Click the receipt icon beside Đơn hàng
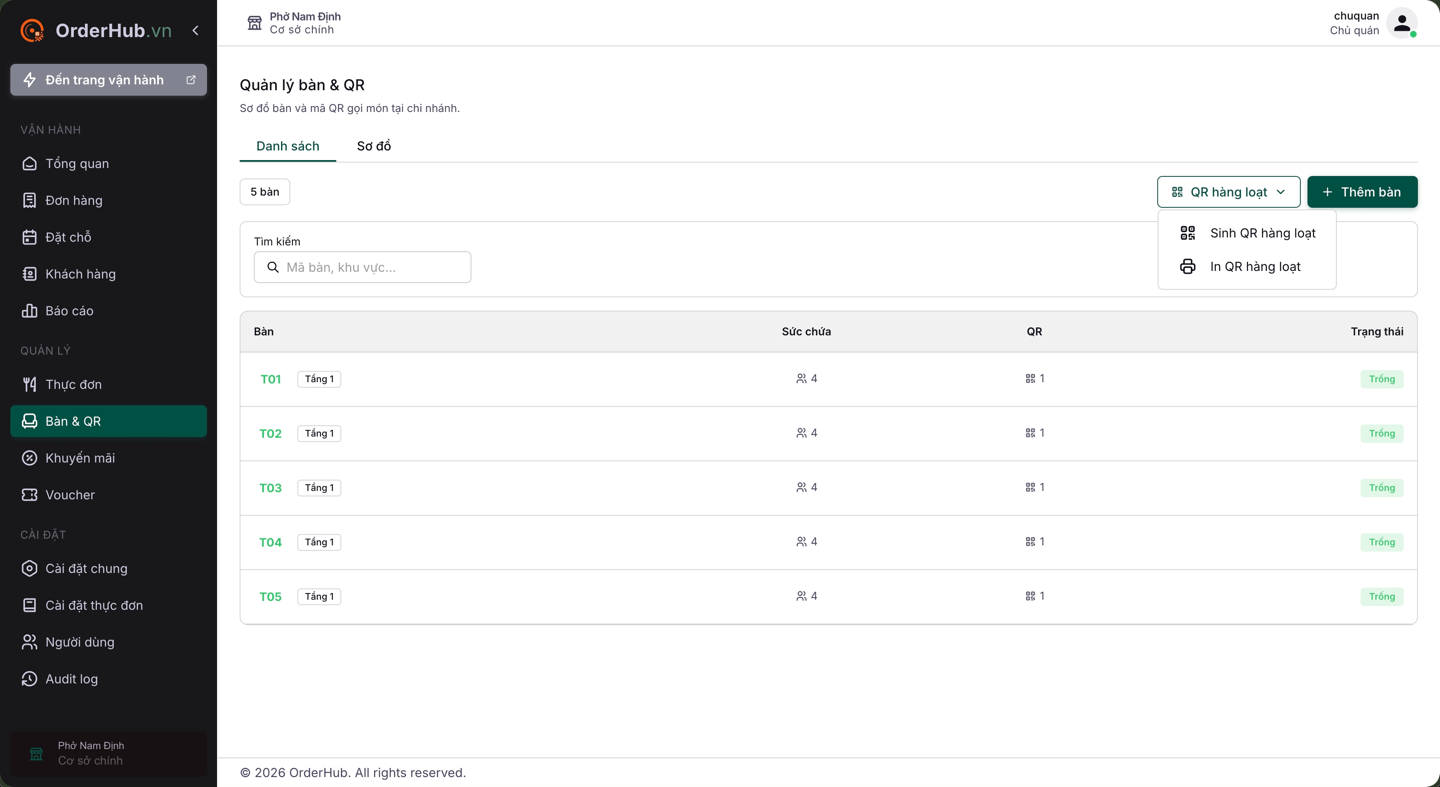The width and height of the screenshot is (1440, 787). pos(29,201)
